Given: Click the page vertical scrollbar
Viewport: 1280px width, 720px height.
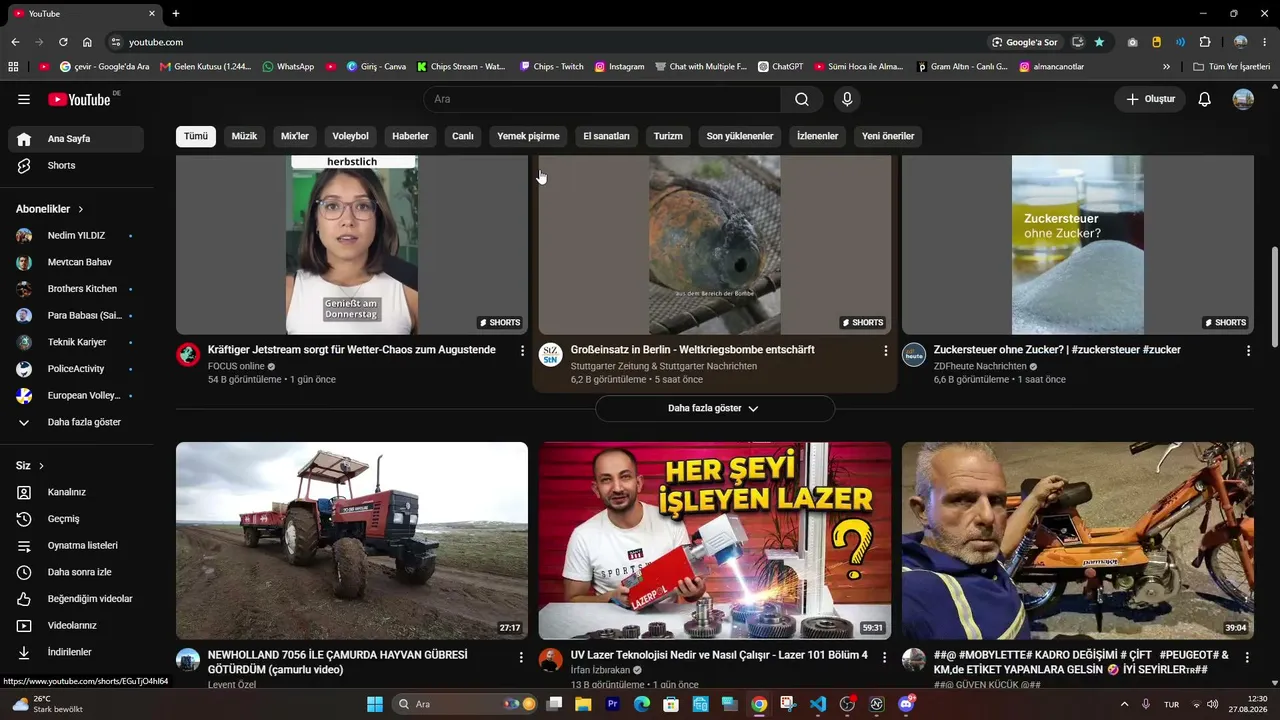Looking at the screenshot, I should (x=1274, y=298).
